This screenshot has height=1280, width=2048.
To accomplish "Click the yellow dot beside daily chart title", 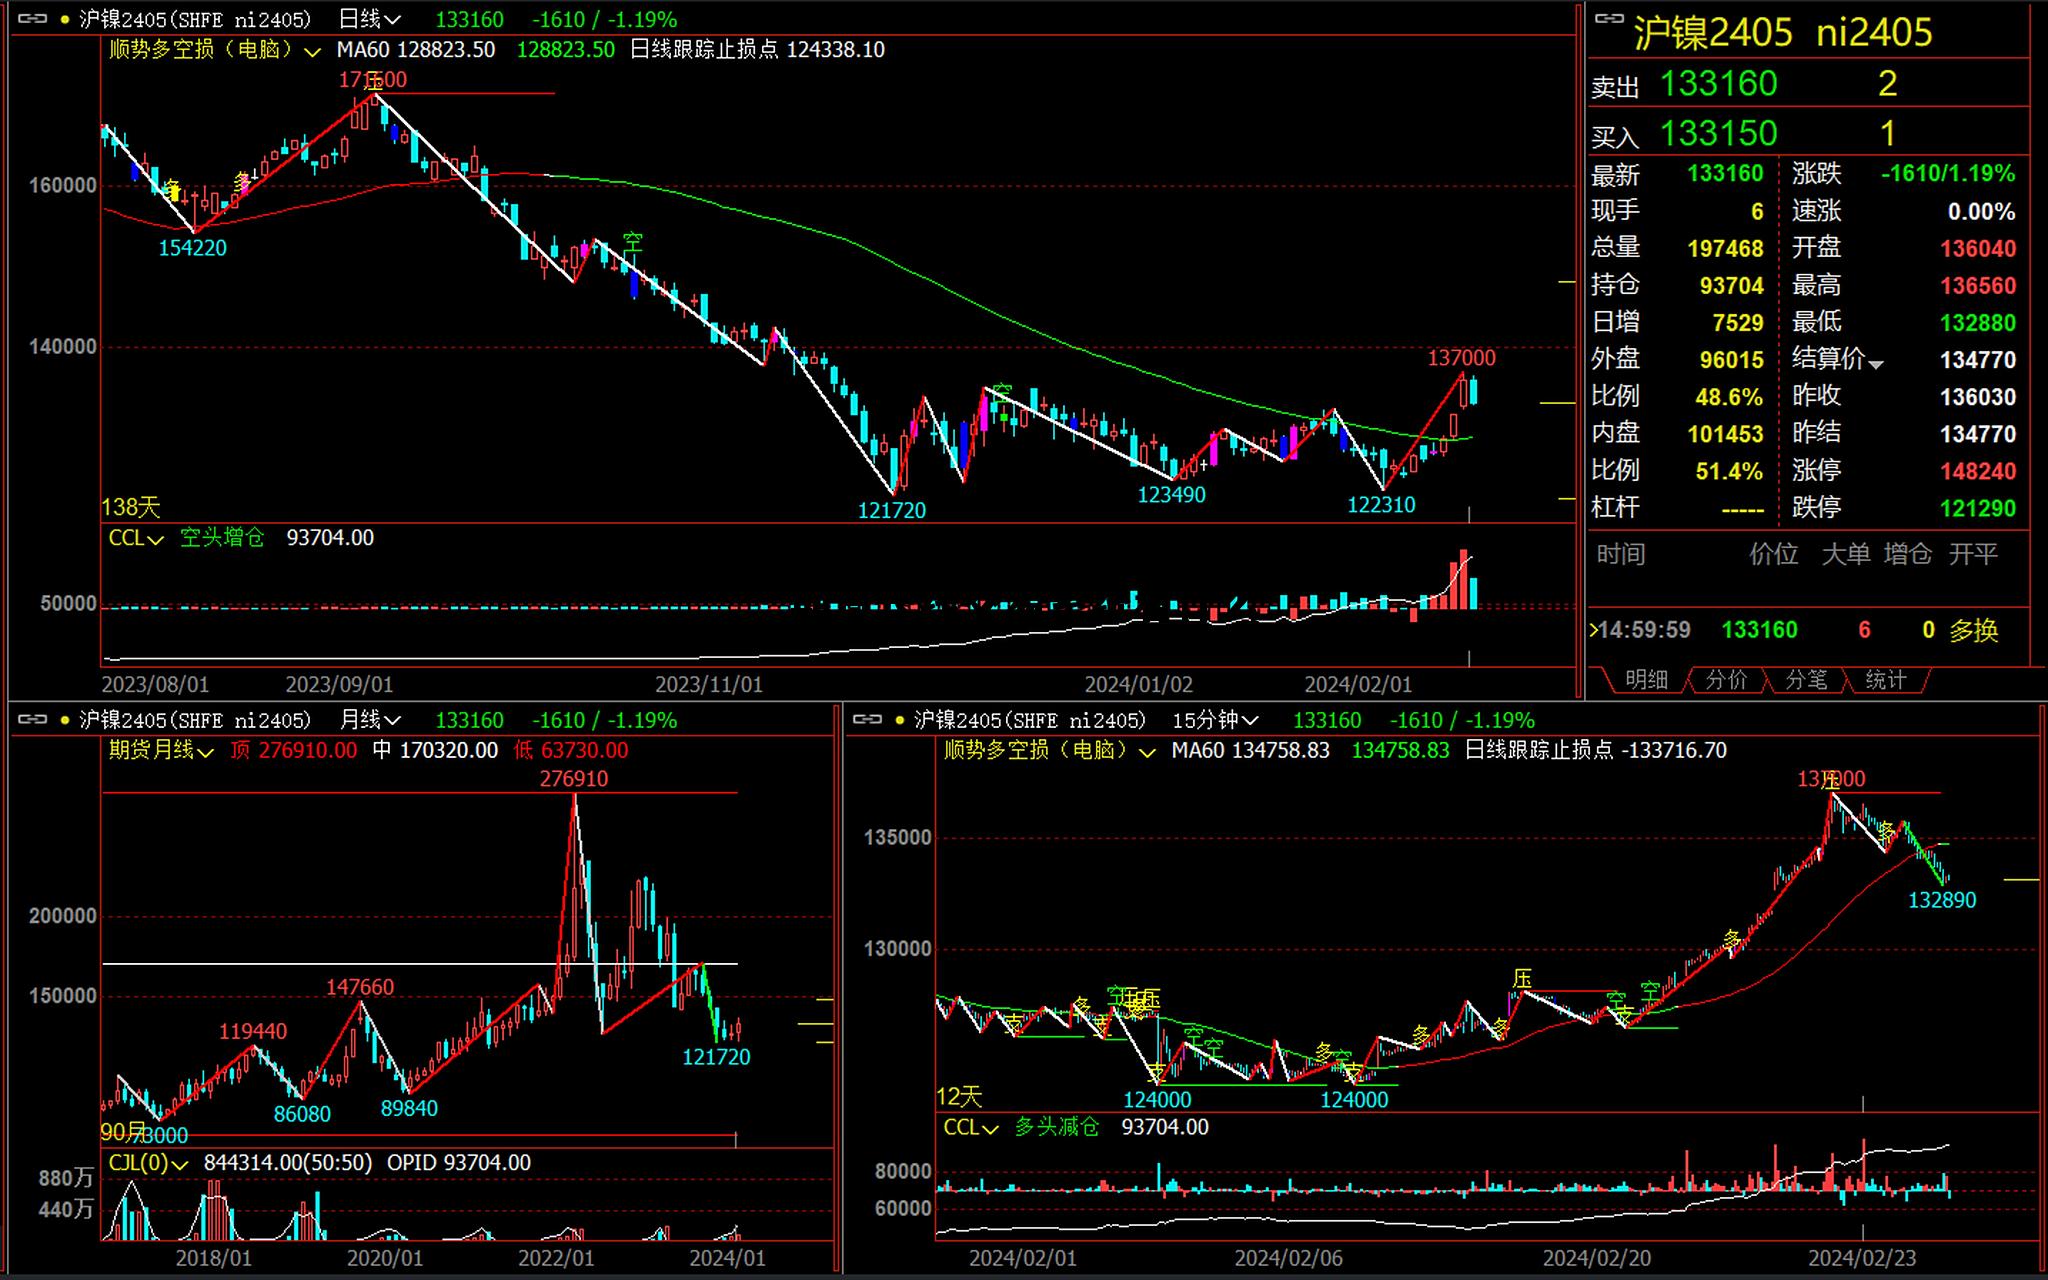I will (65, 20).
